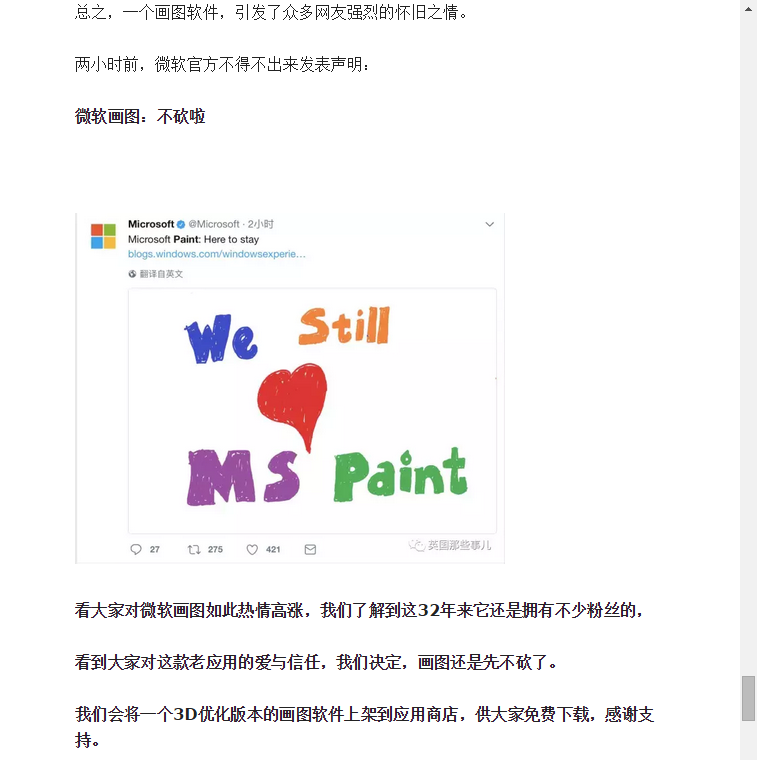This screenshot has width=757, height=760.
Task: Click the 微软画图：不砍啦 heading text
Action: (x=140, y=116)
